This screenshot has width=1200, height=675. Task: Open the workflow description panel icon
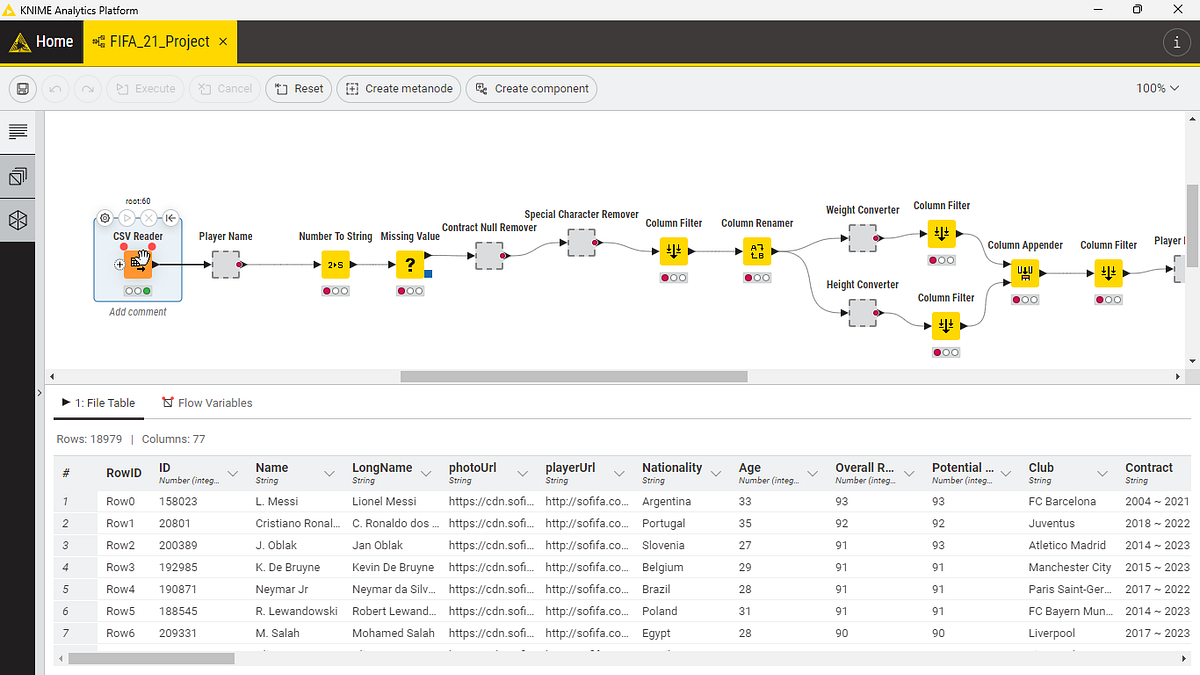point(18,131)
